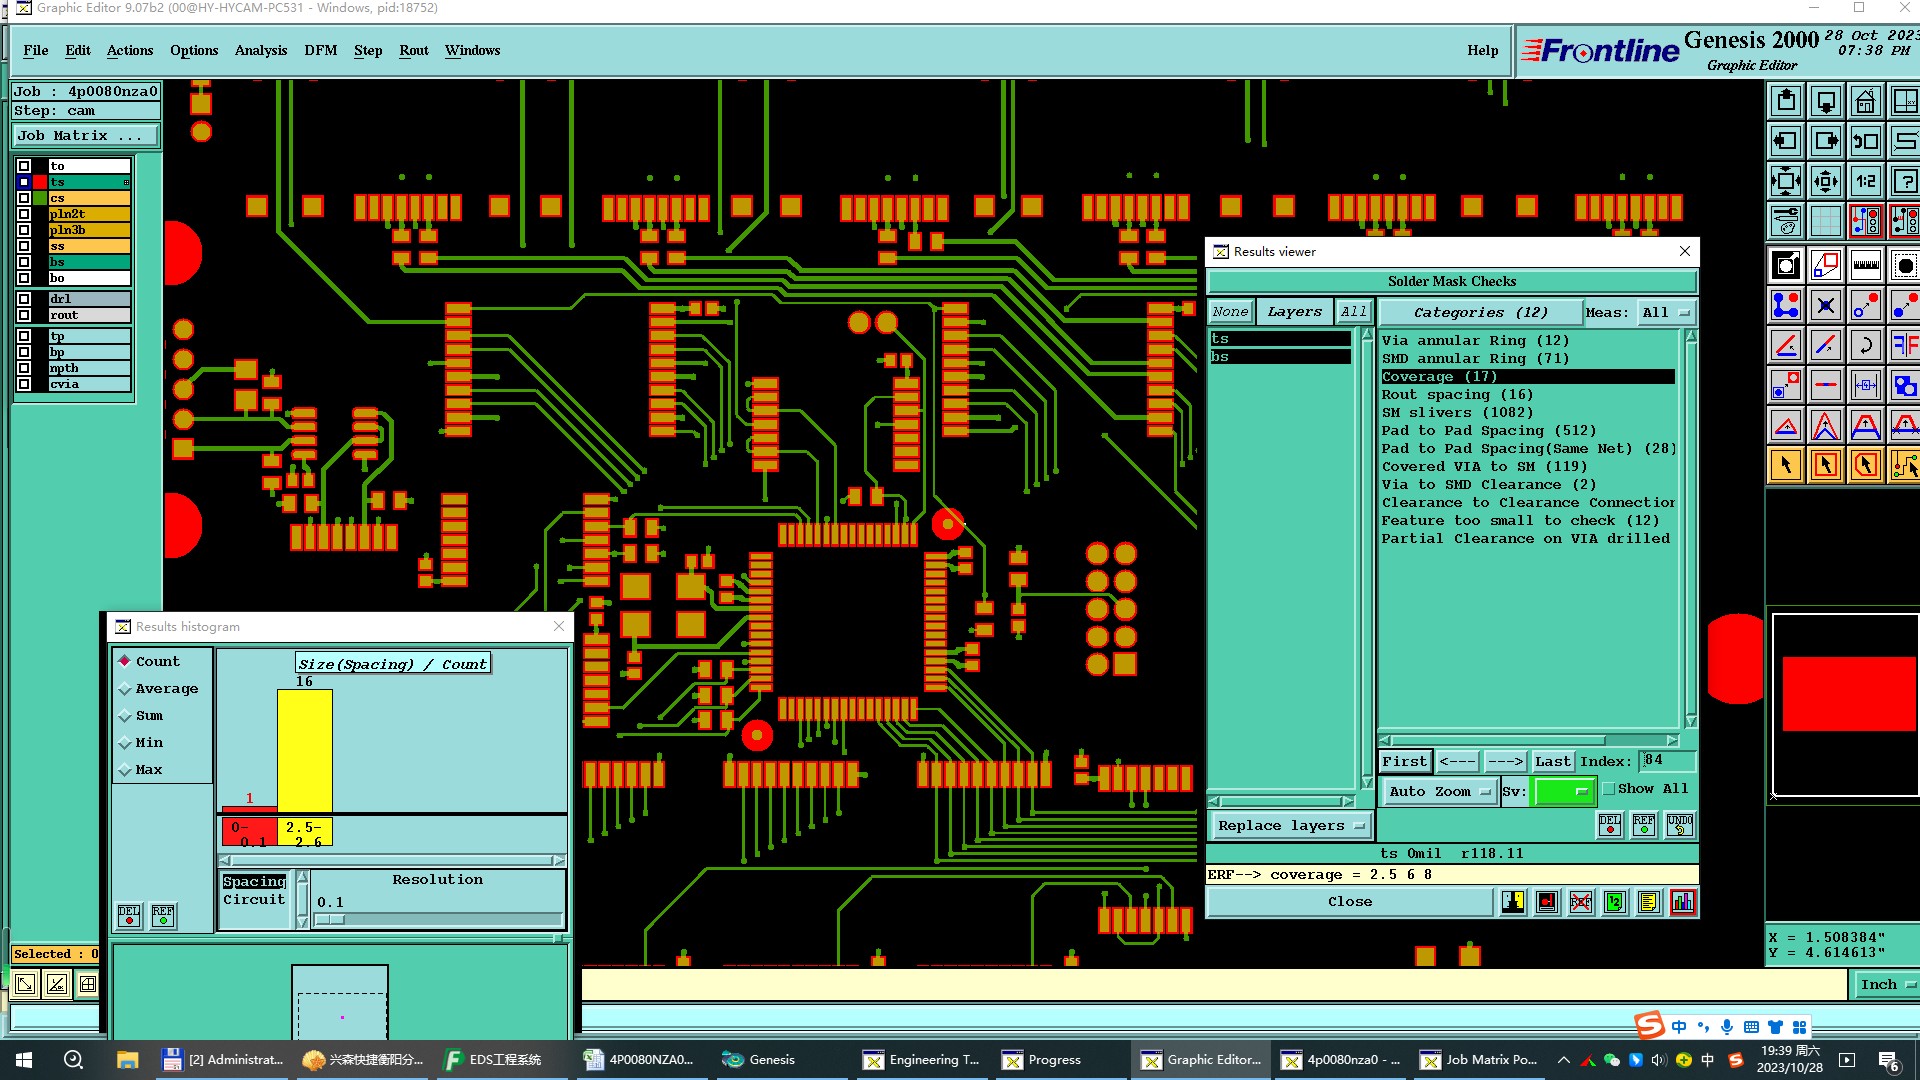Click the Last button in Results viewer
Image resolution: width=1920 pixels, height=1080 pixels.
(1552, 761)
